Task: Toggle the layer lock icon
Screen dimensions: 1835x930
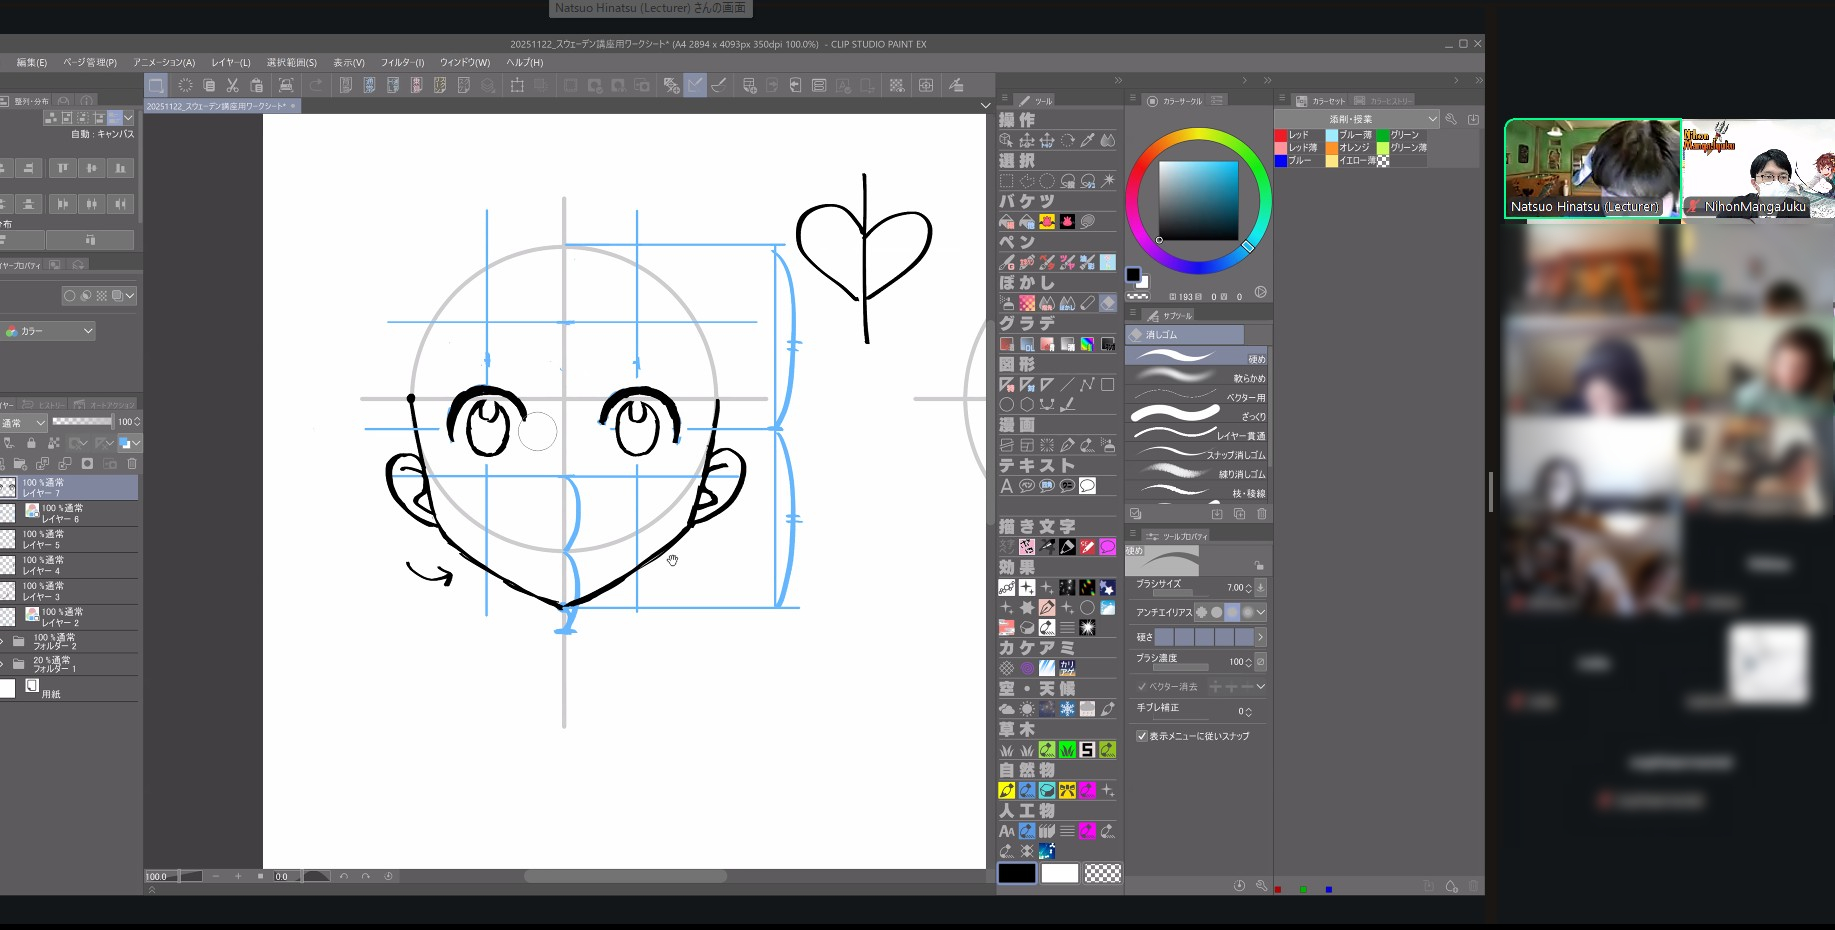Action: pyautogui.click(x=31, y=443)
